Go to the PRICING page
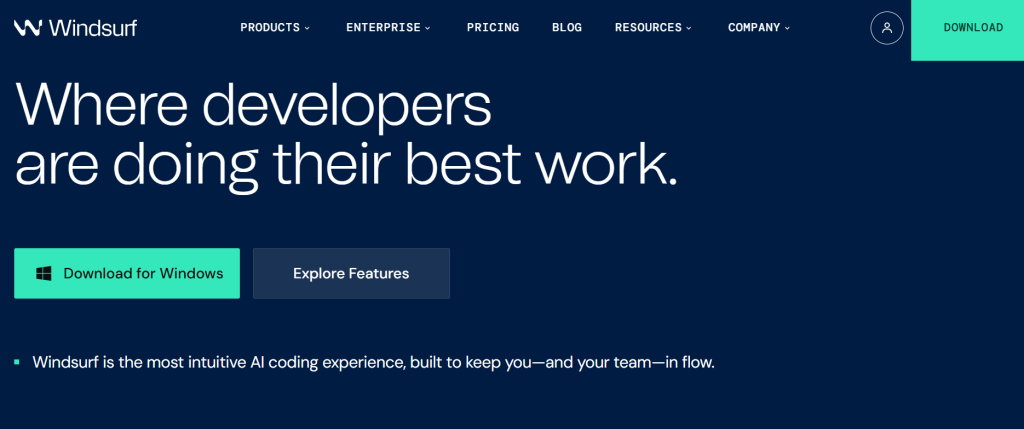Image resolution: width=1024 pixels, height=429 pixels. [x=493, y=28]
